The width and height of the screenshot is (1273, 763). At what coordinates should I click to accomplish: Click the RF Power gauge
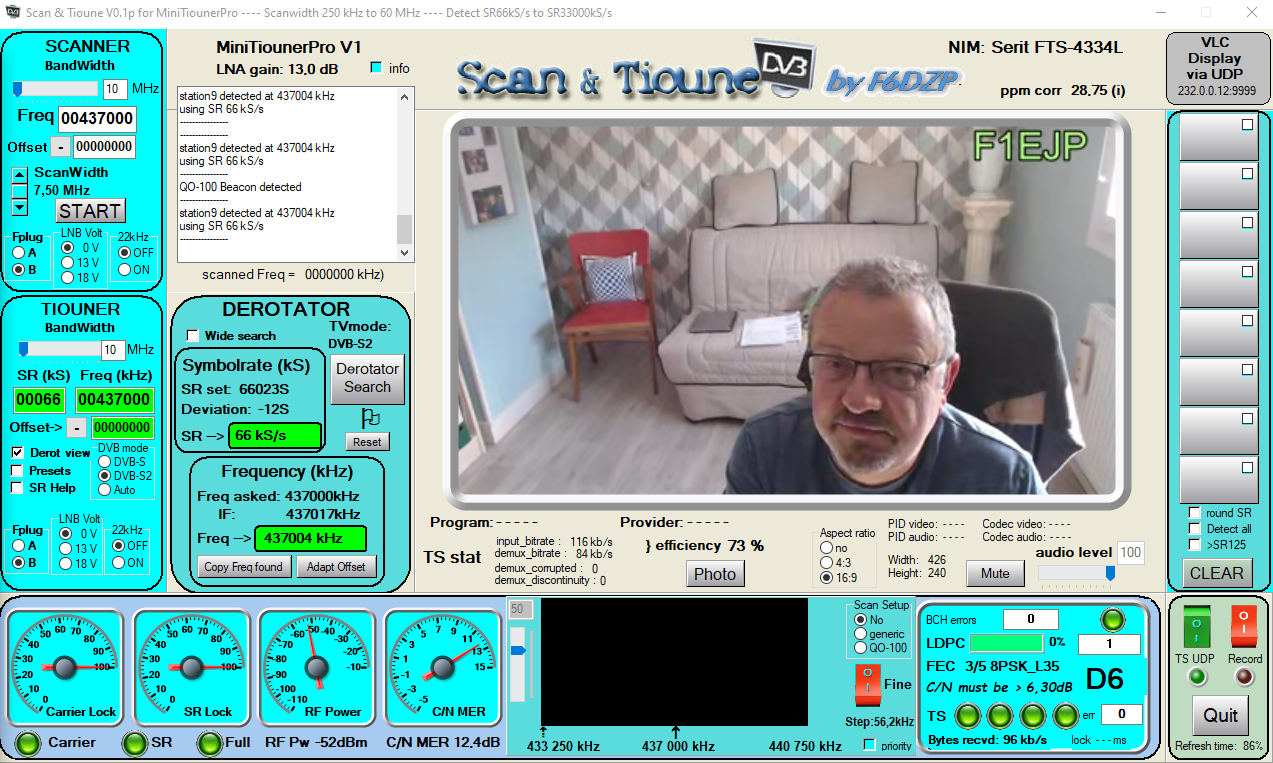[x=317, y=667]
